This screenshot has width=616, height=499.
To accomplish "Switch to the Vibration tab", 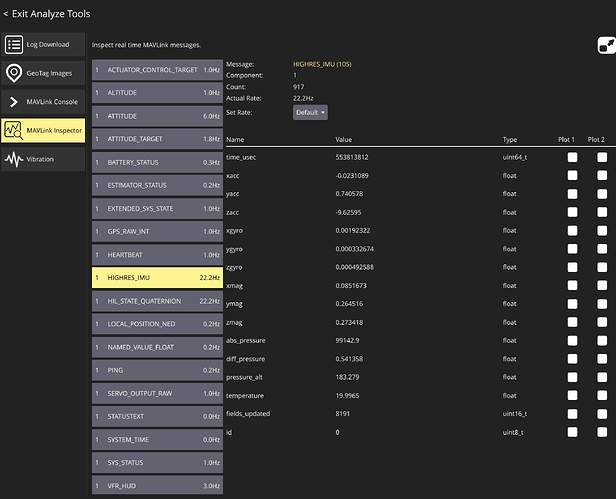I will [42, 159].
